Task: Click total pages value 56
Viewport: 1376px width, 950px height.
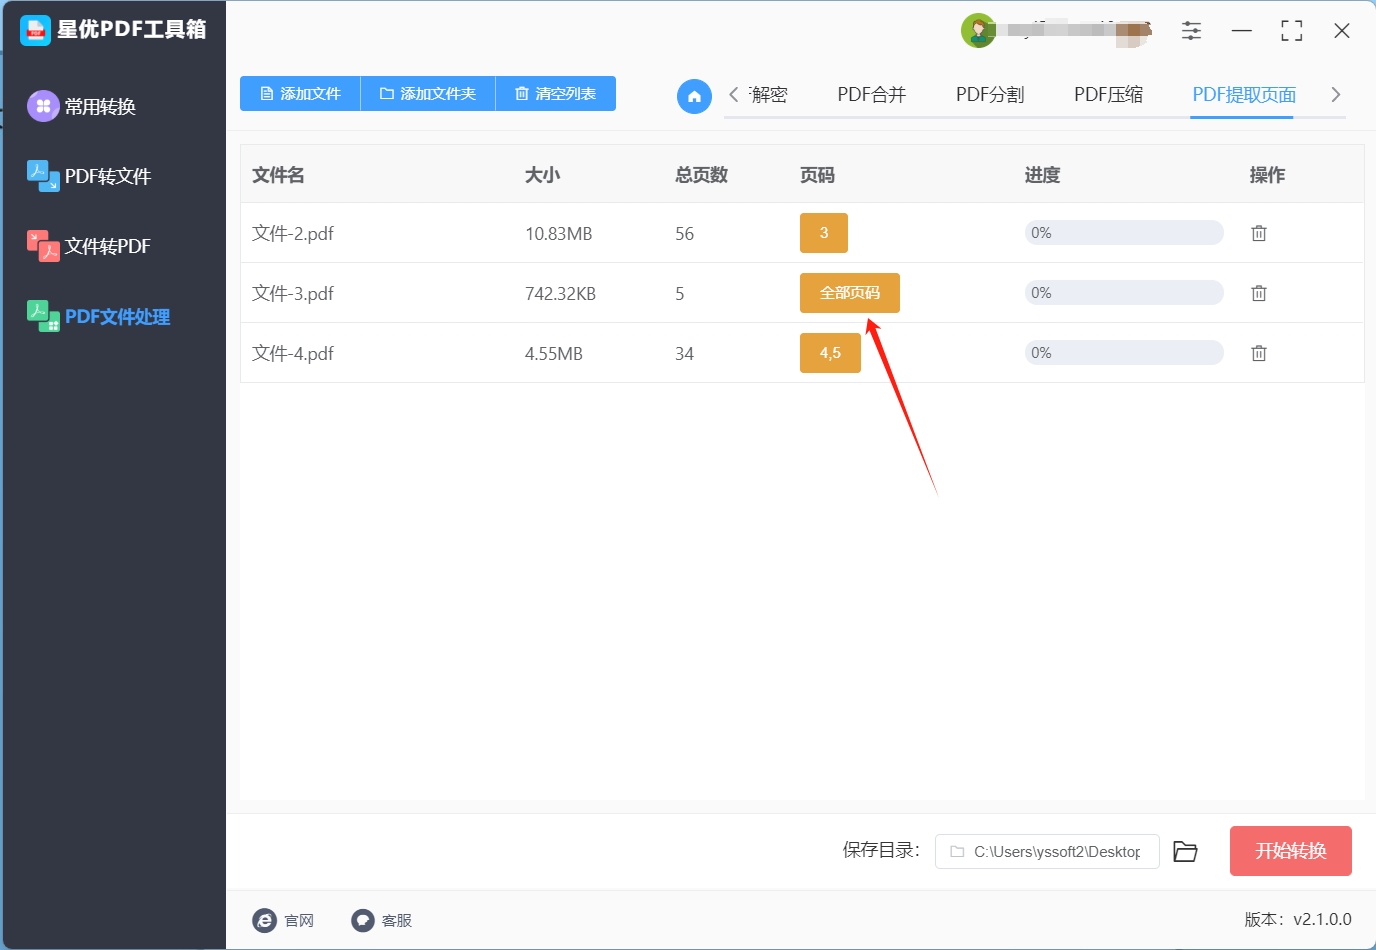Action: click(x=684, y=234)
